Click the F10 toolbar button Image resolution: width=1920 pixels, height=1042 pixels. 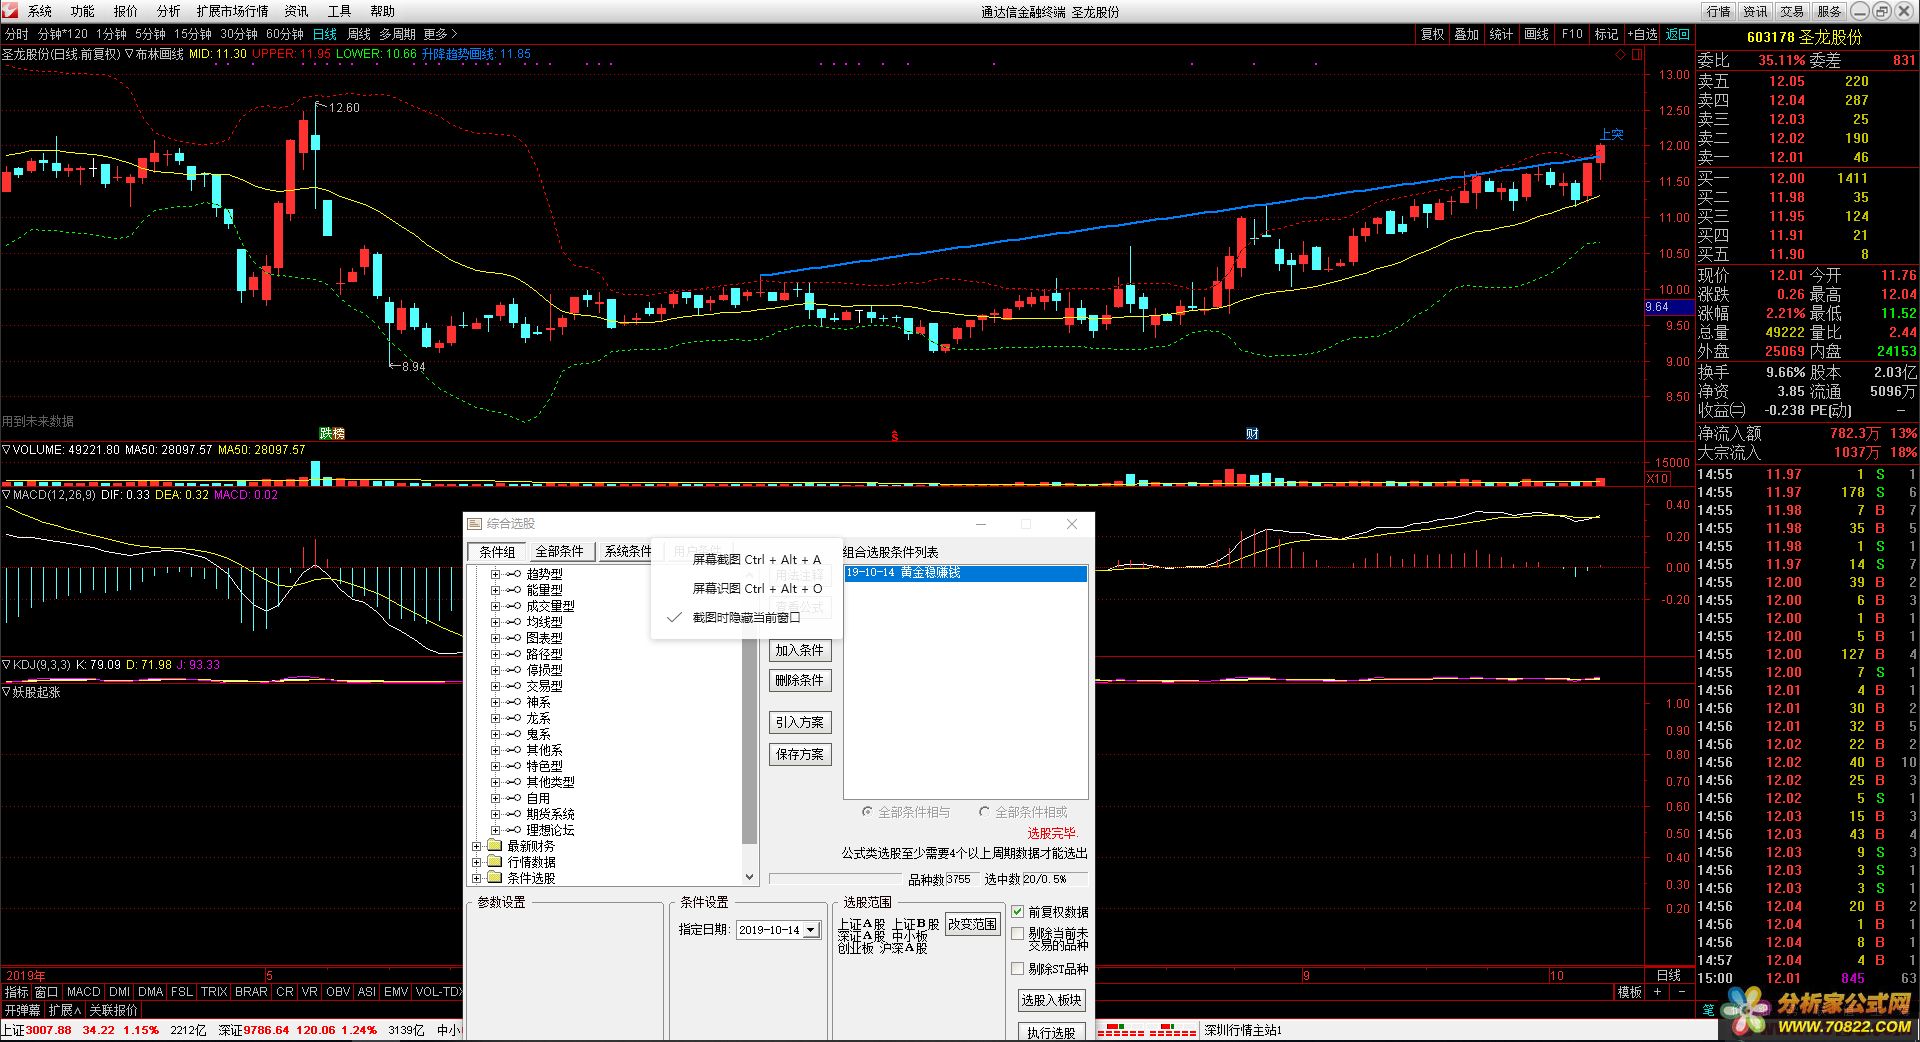point(1572,34)
